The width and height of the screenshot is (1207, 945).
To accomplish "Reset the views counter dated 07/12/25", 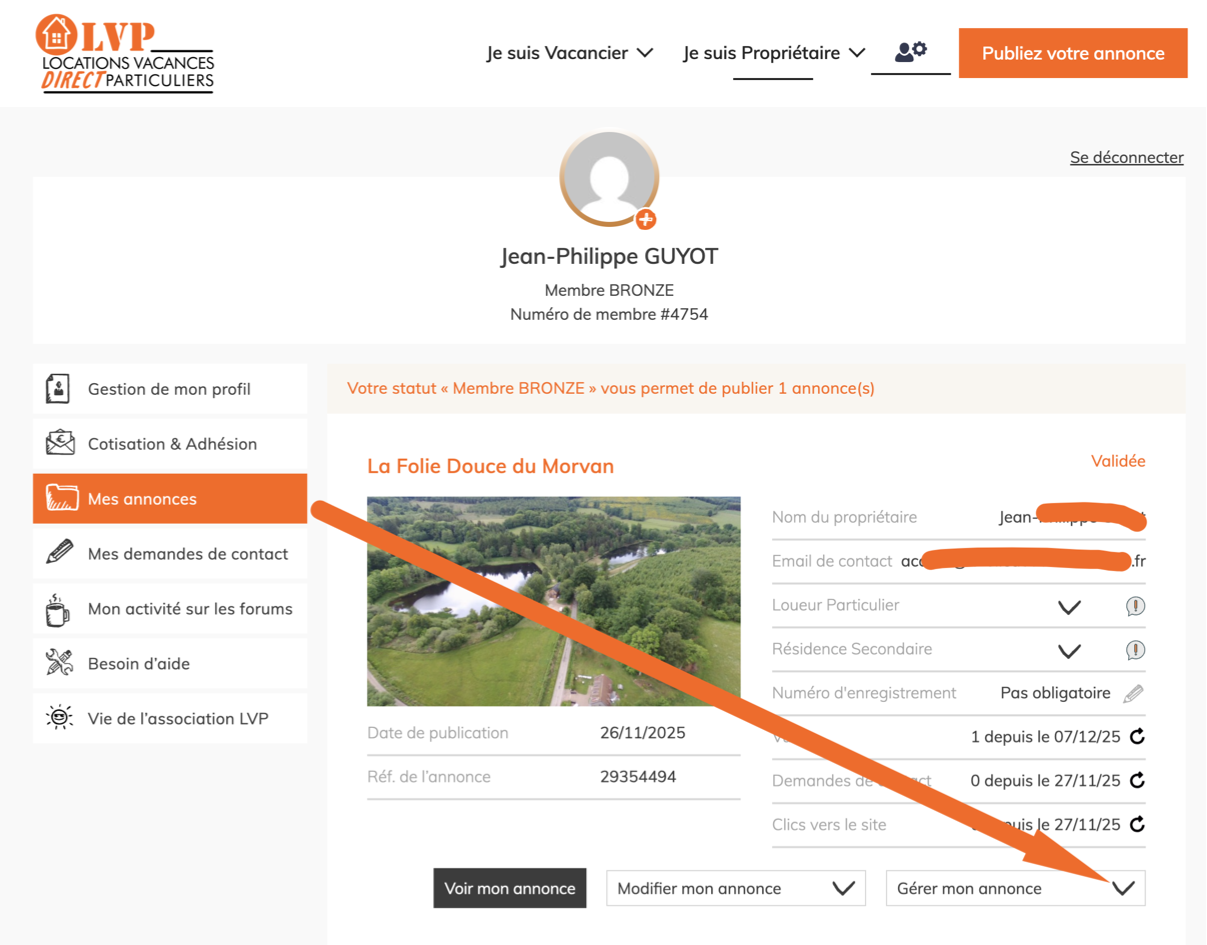I will (1137, 737).
